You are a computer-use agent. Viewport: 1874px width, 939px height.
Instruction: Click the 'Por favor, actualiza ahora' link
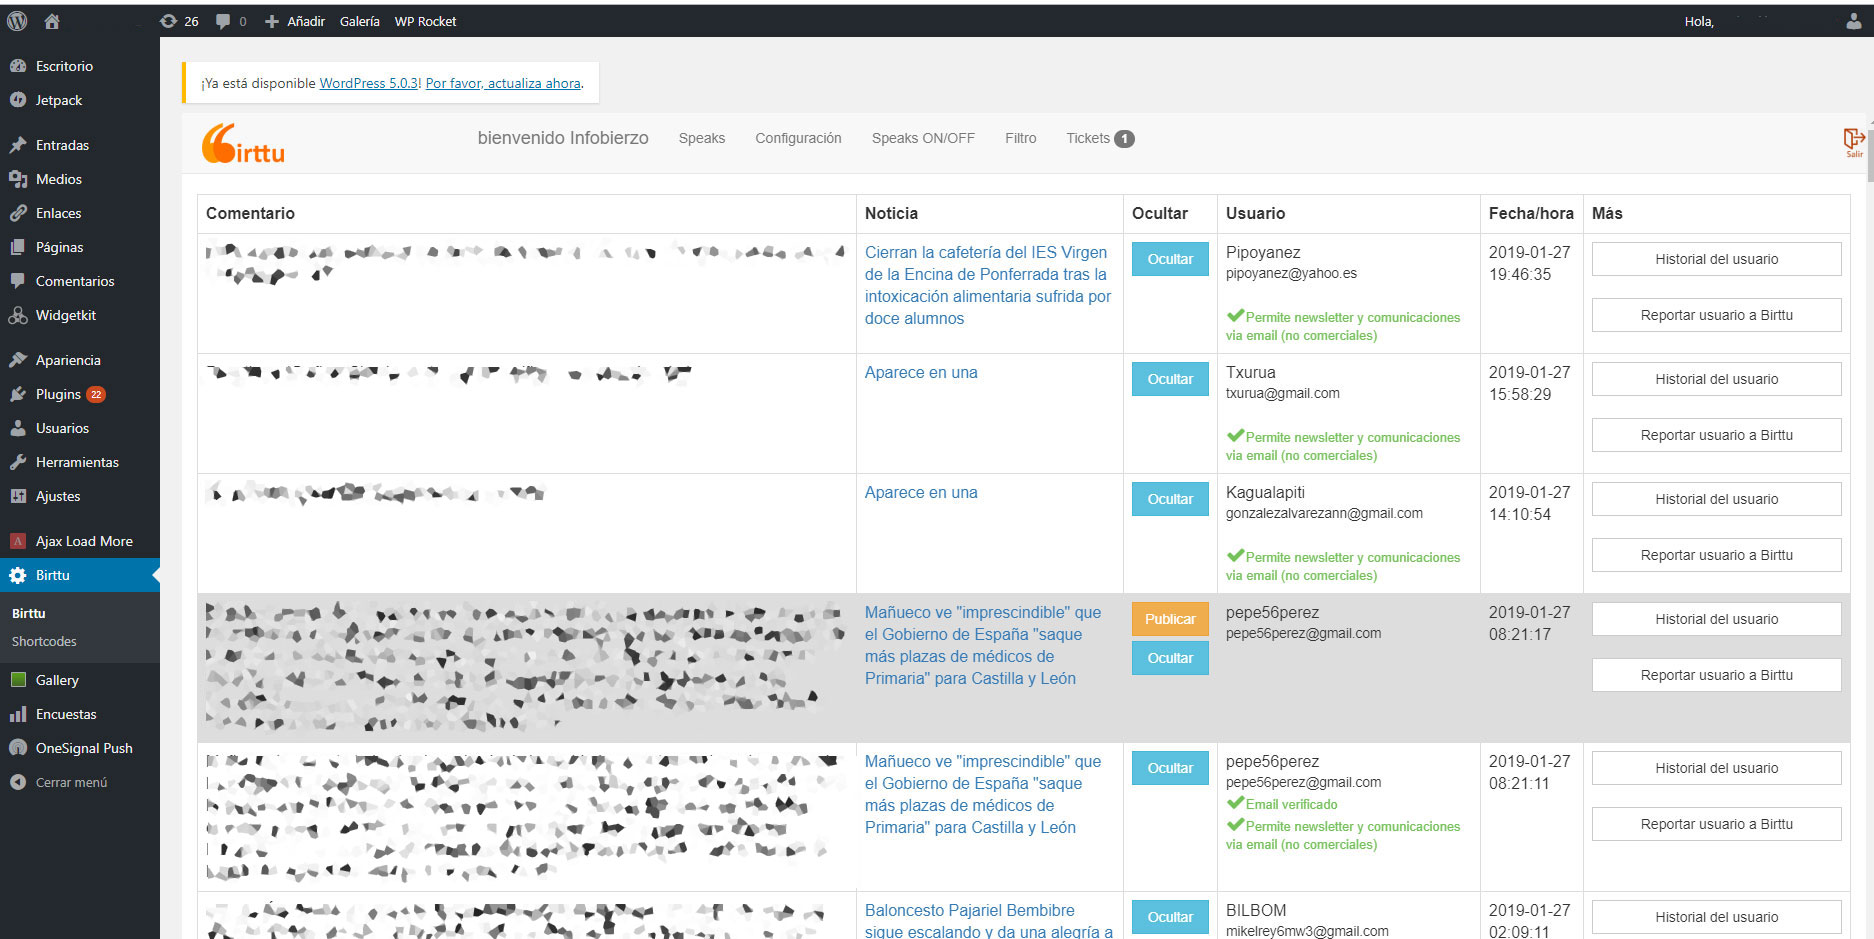pyautogui.click(x=503, y=83)
